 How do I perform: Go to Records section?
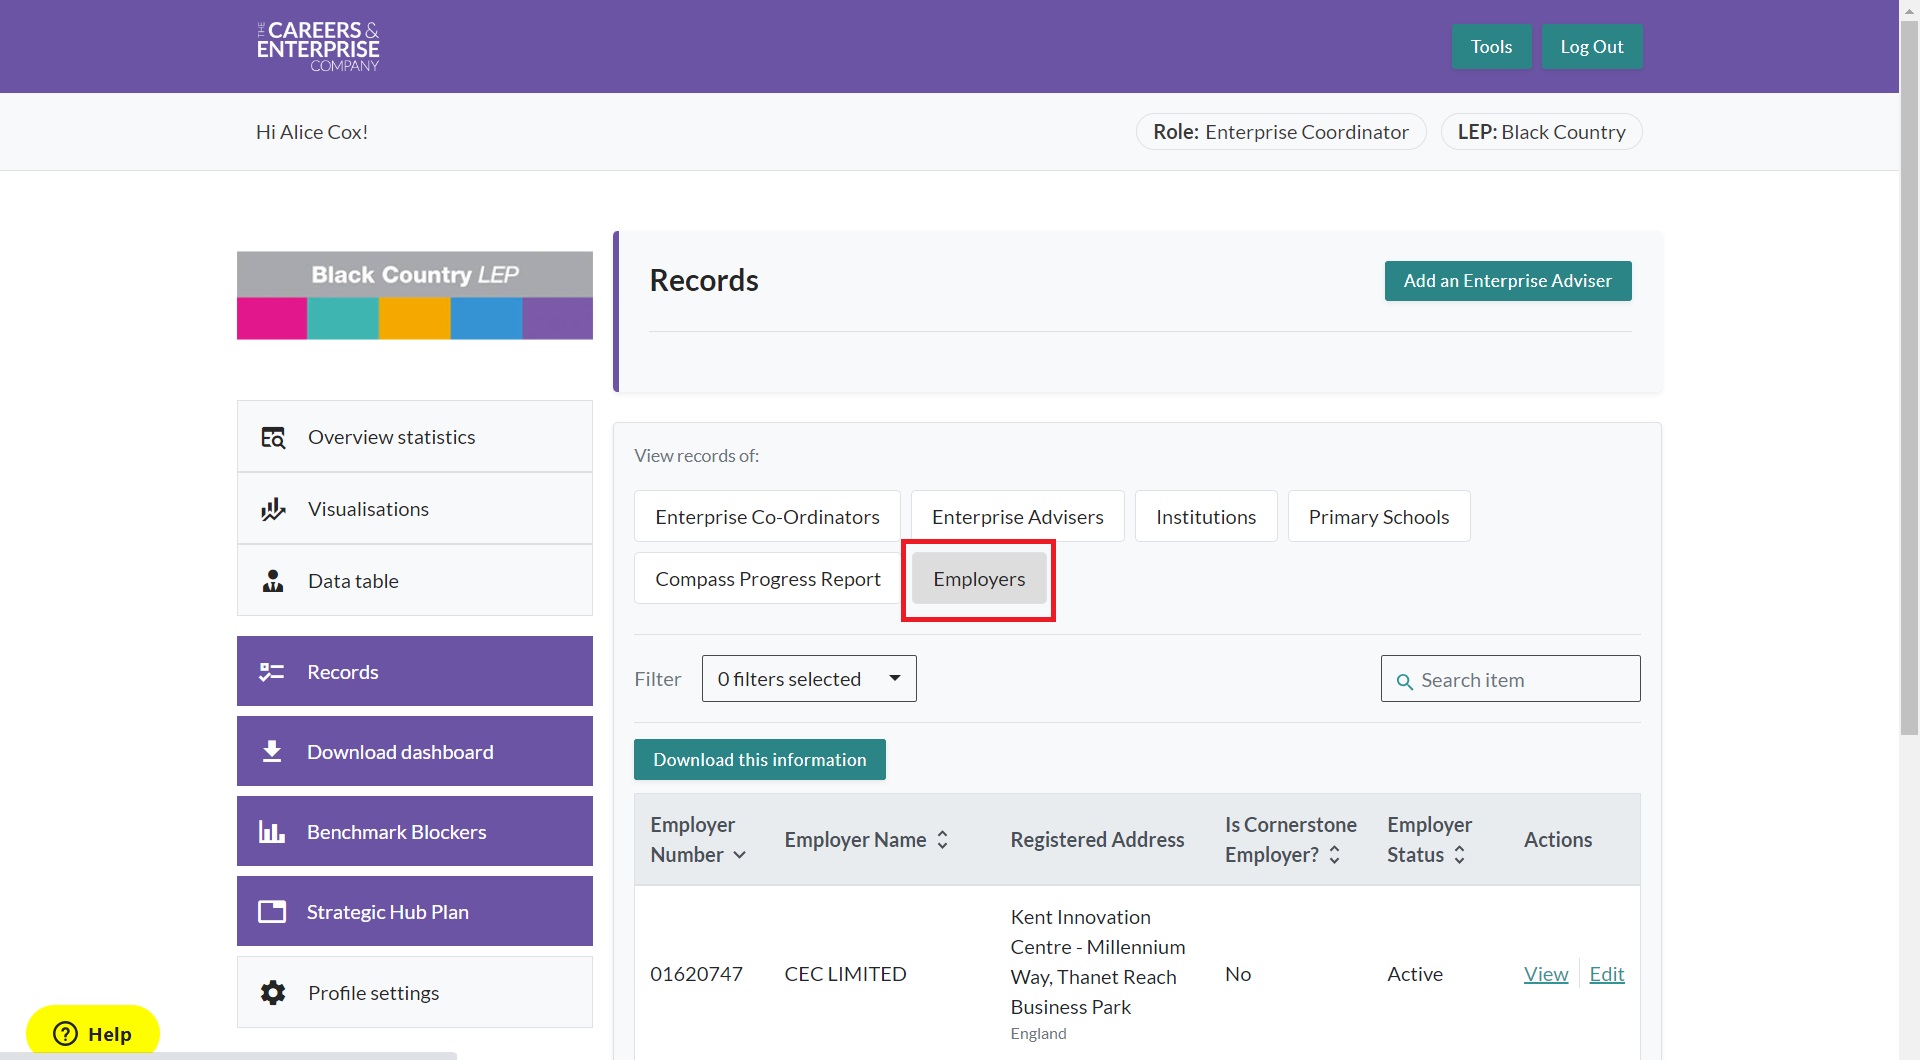click(415, 671)
